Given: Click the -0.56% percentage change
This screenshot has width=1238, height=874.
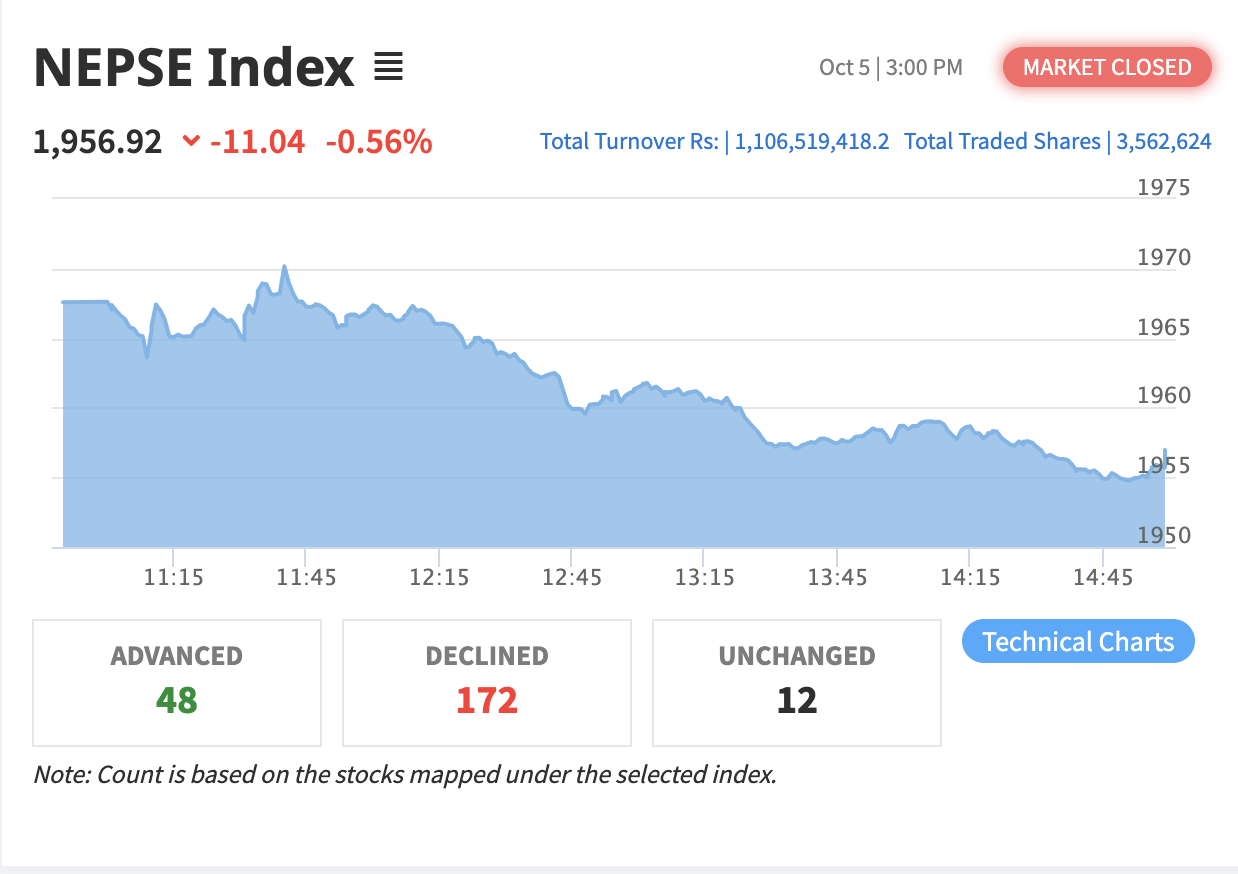Looking at the screenshot, I should tap(379, 142).
